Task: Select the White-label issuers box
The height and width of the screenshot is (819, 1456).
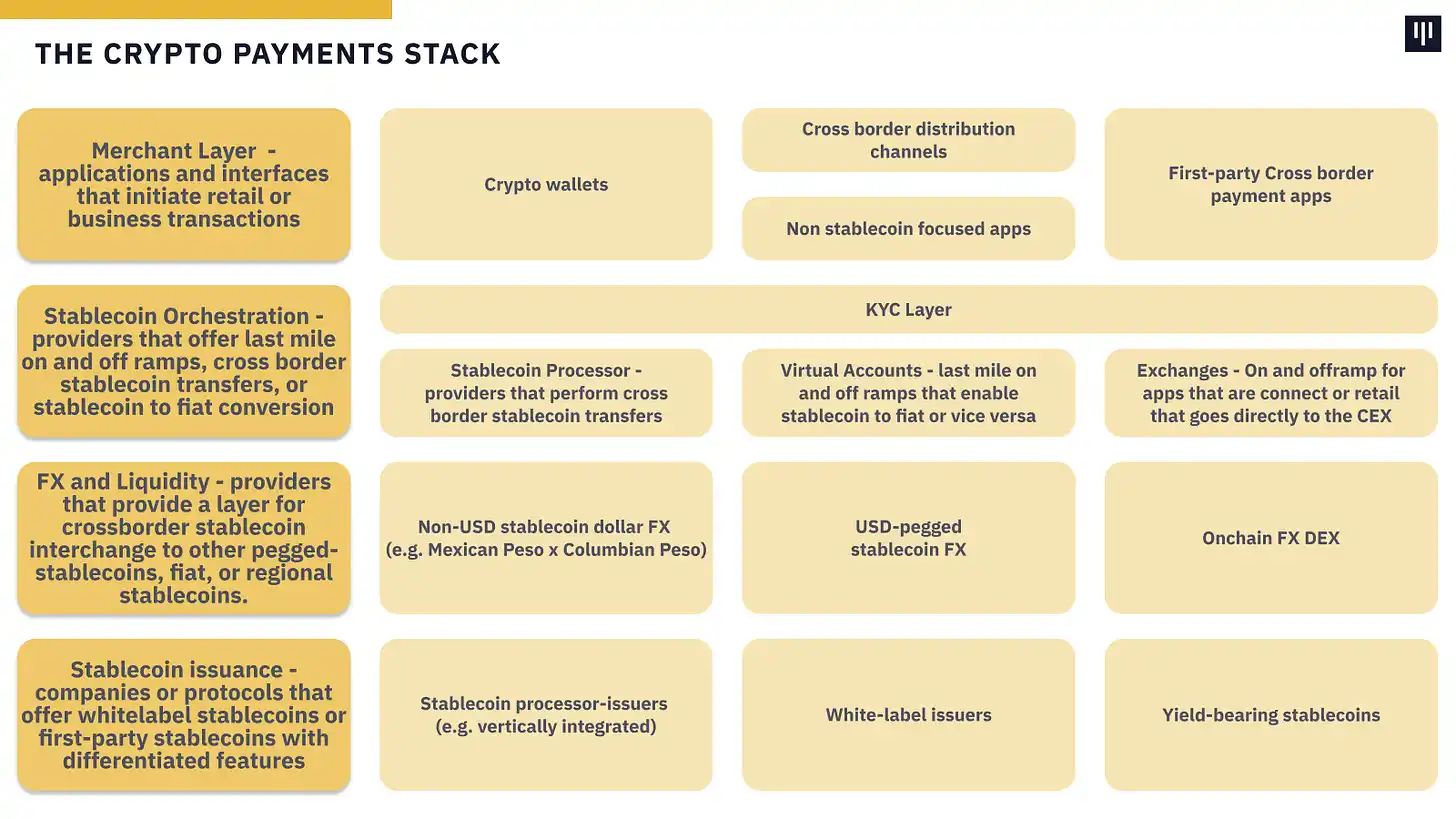Action: pyautogui.click(x=908, y=715)
